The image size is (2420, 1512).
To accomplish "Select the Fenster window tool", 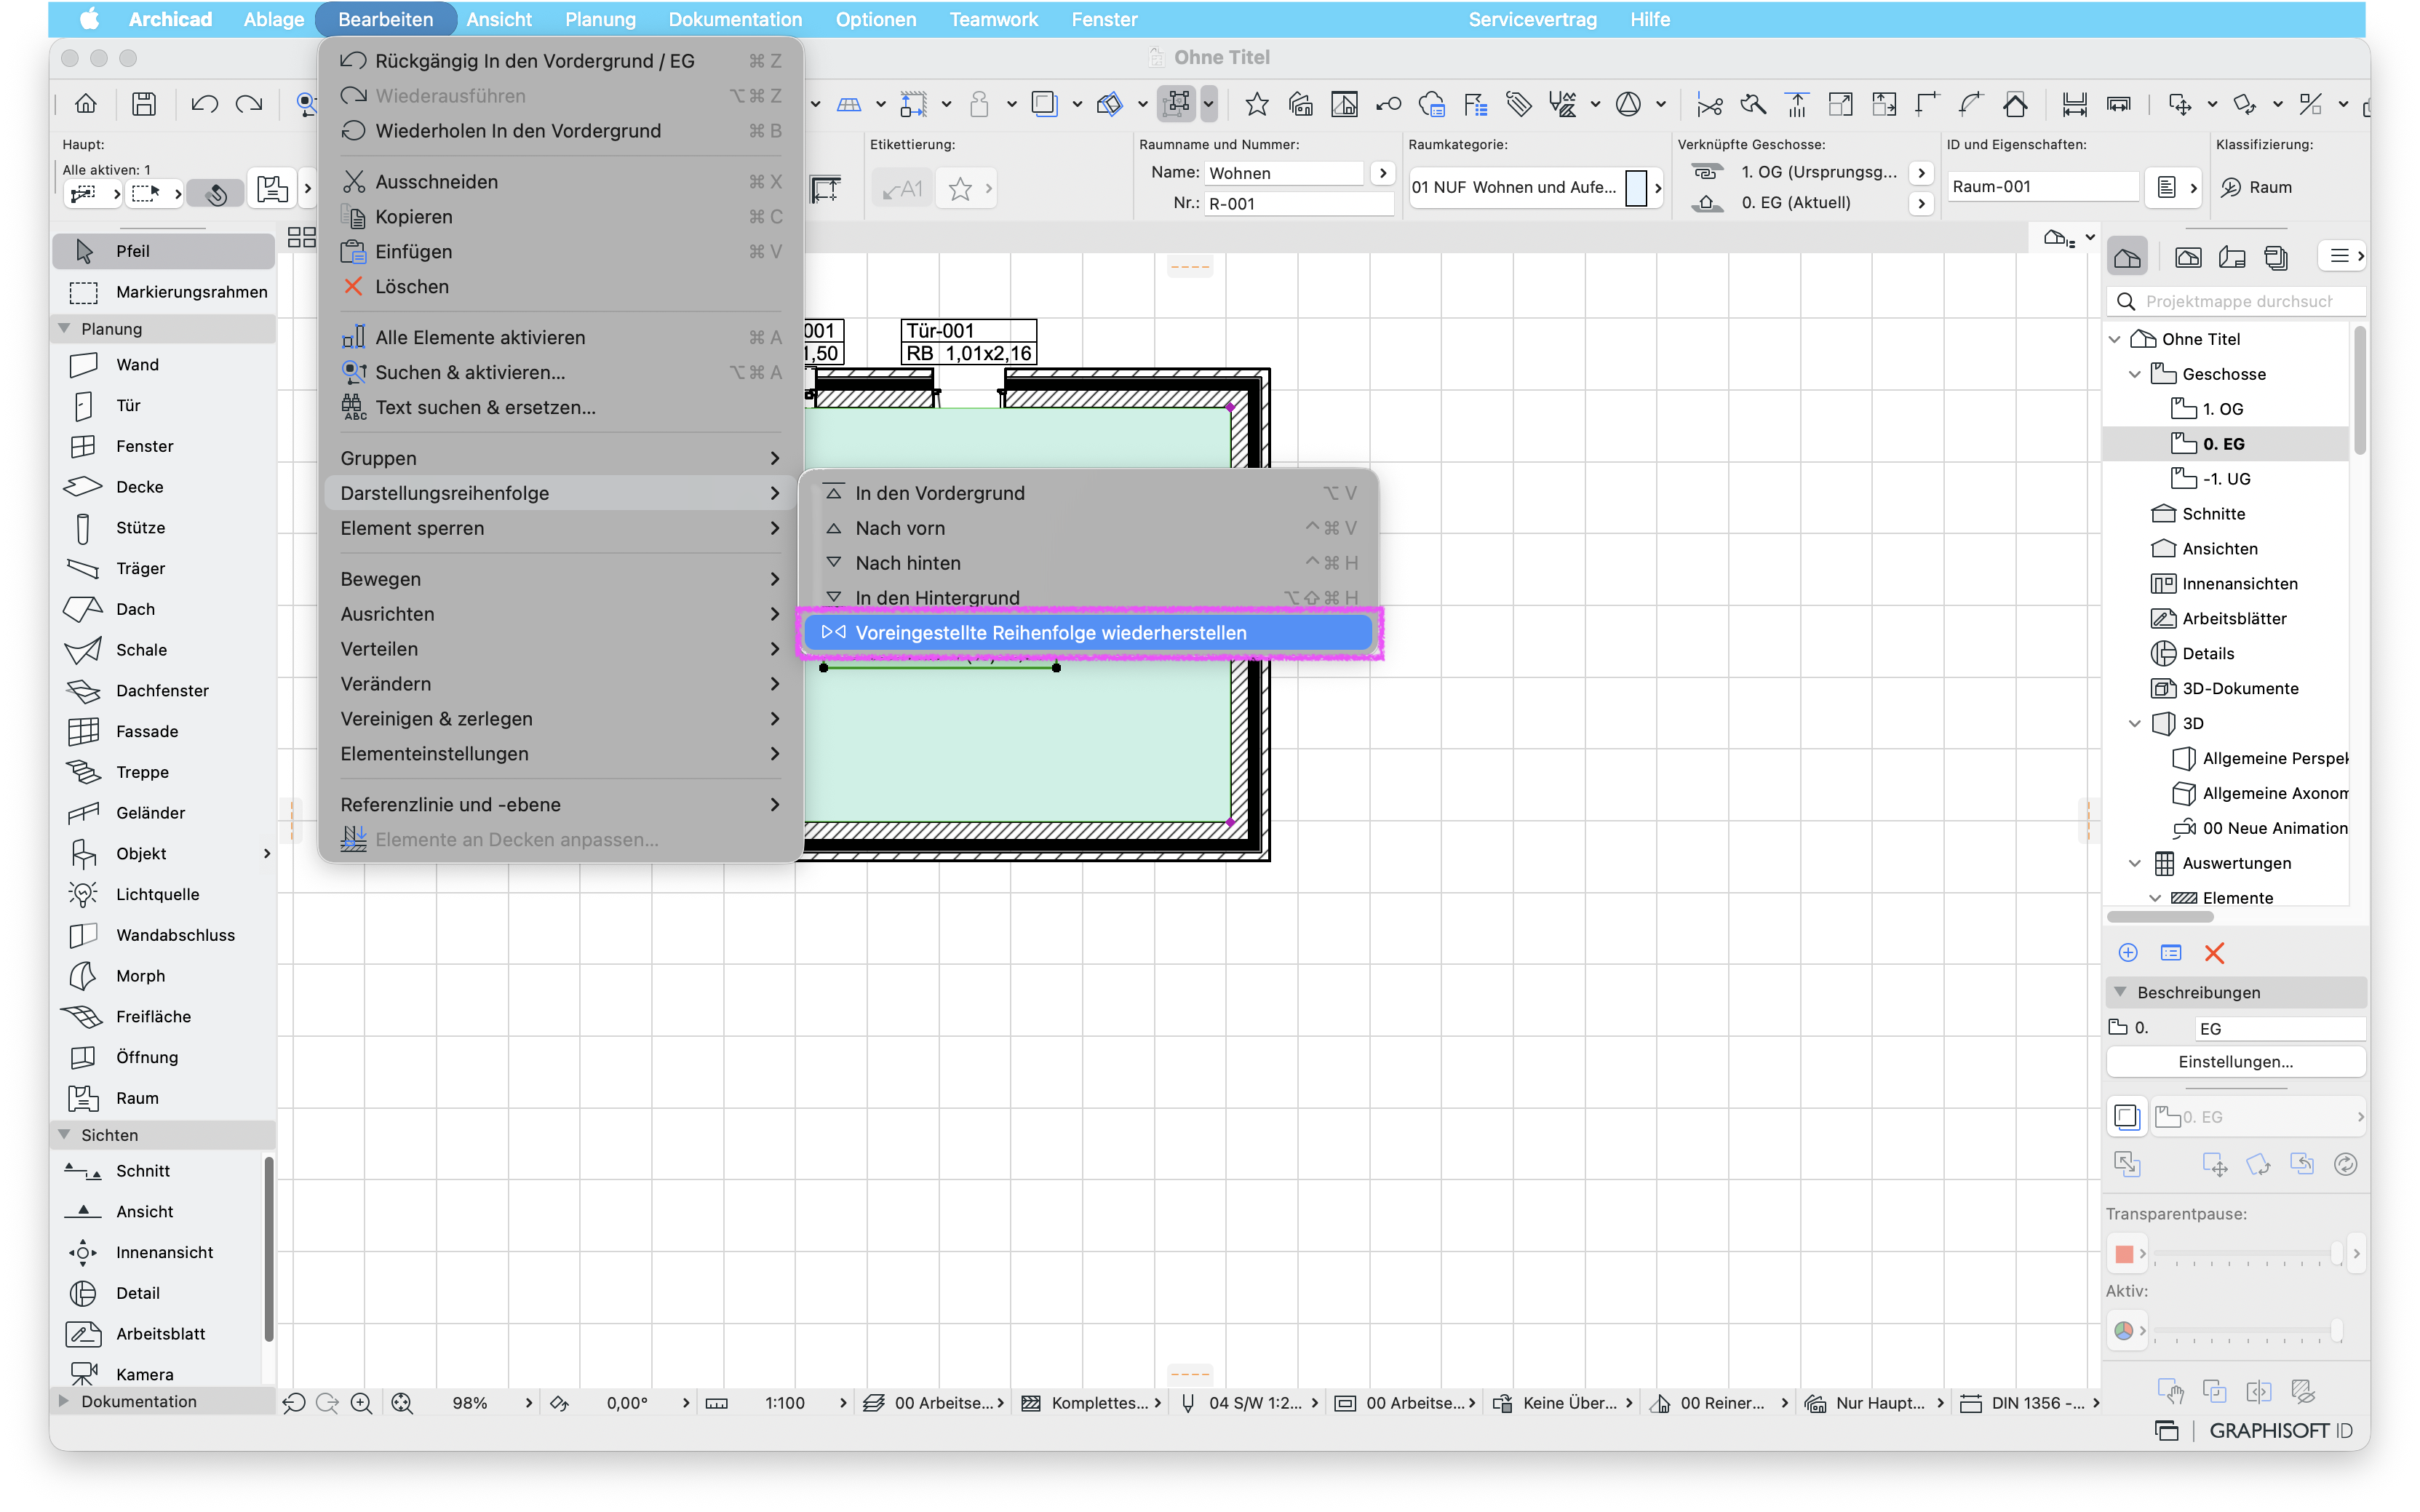I will pos(163,446).
